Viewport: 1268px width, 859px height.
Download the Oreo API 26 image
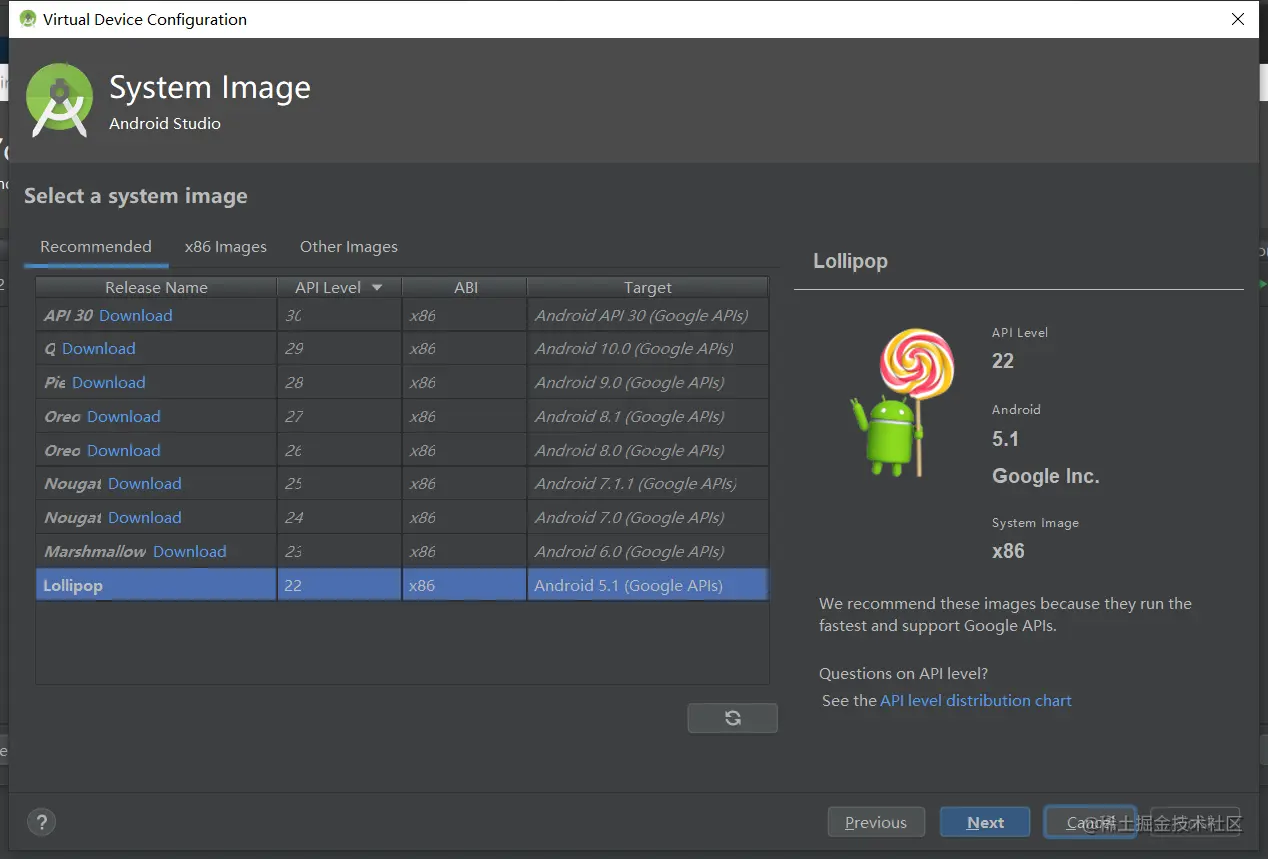coord(124,450)
